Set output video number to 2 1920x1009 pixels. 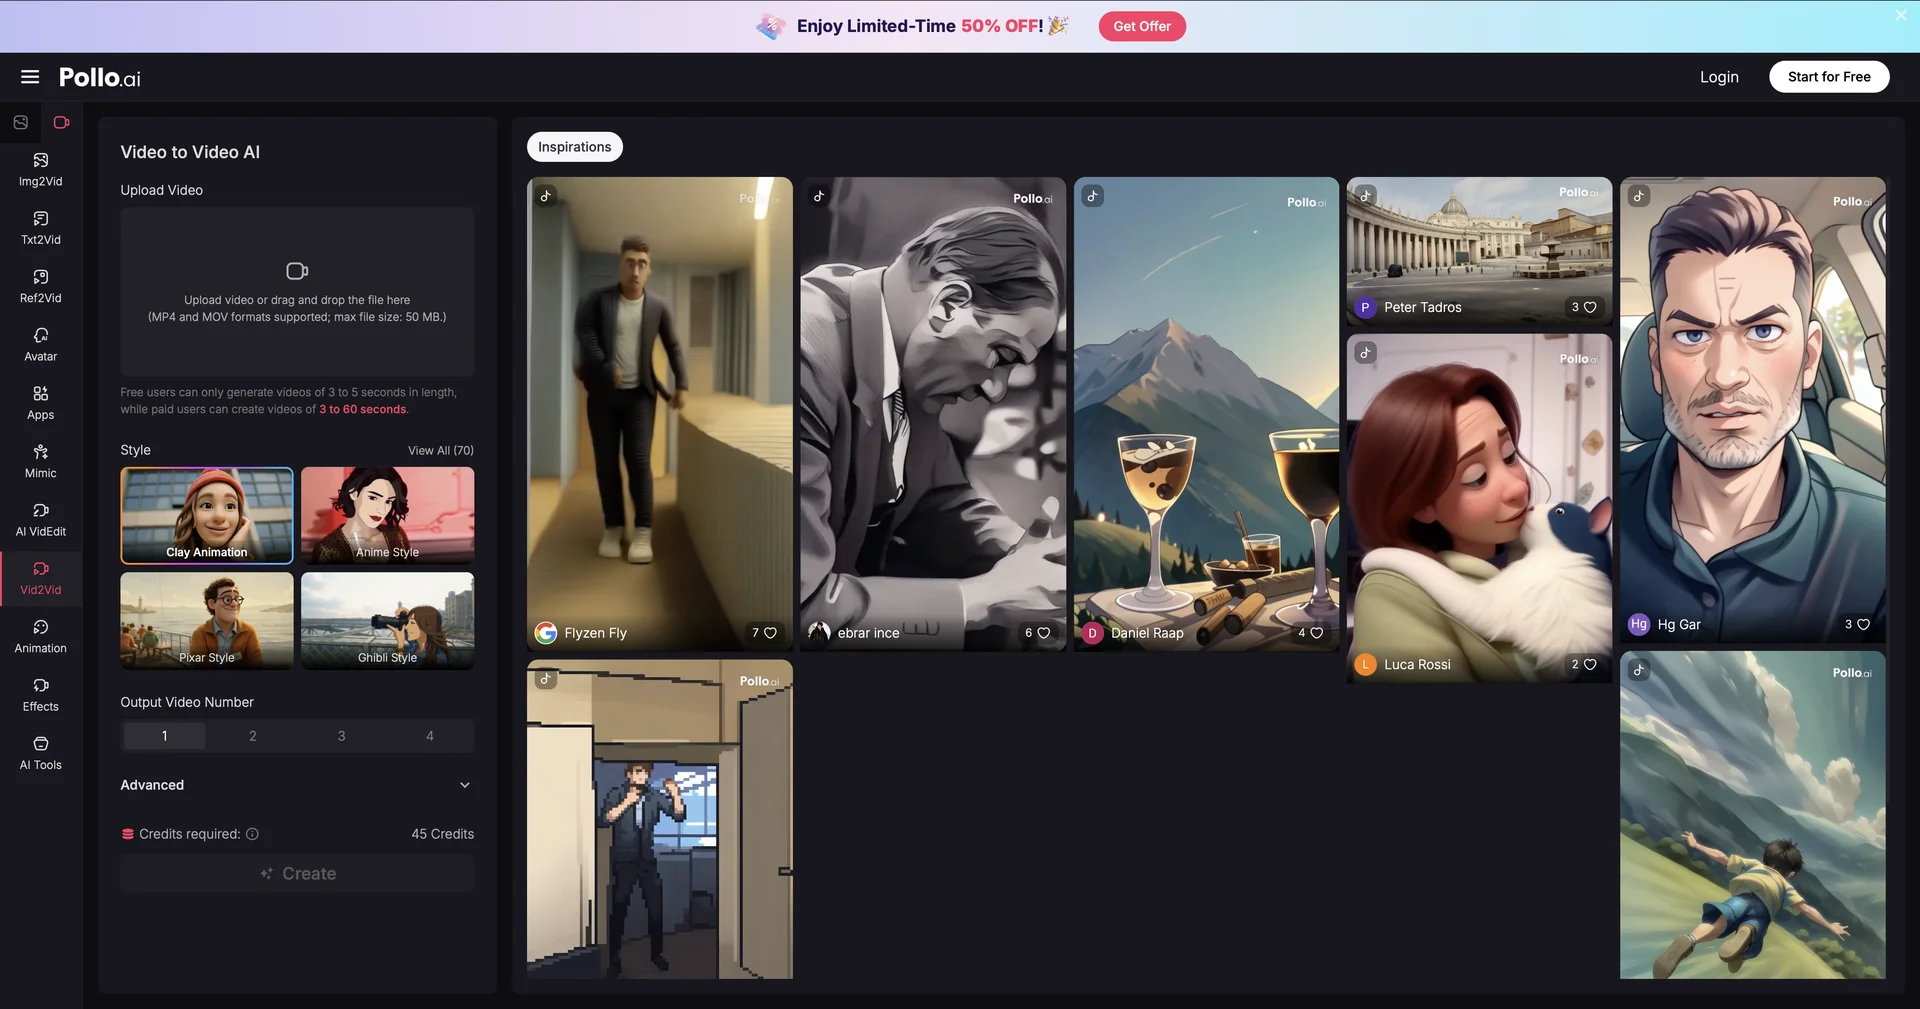(x=253, y=736)
